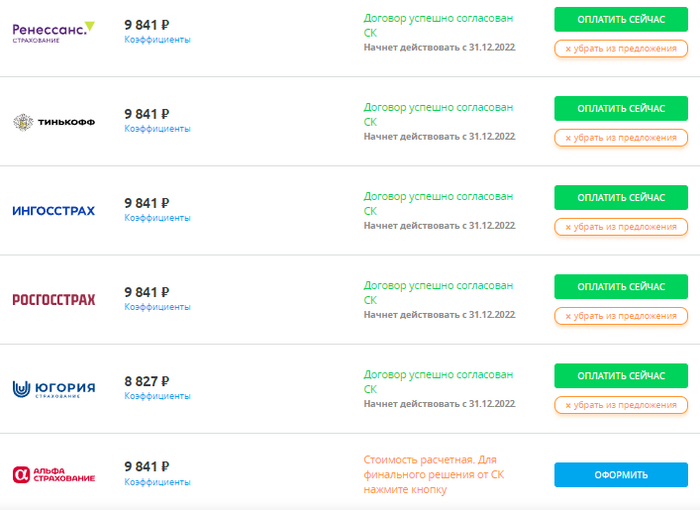The height and width of the screenshot is (510, 700).
Task: Click the Югория insurance logo
Action: [53, 388]
